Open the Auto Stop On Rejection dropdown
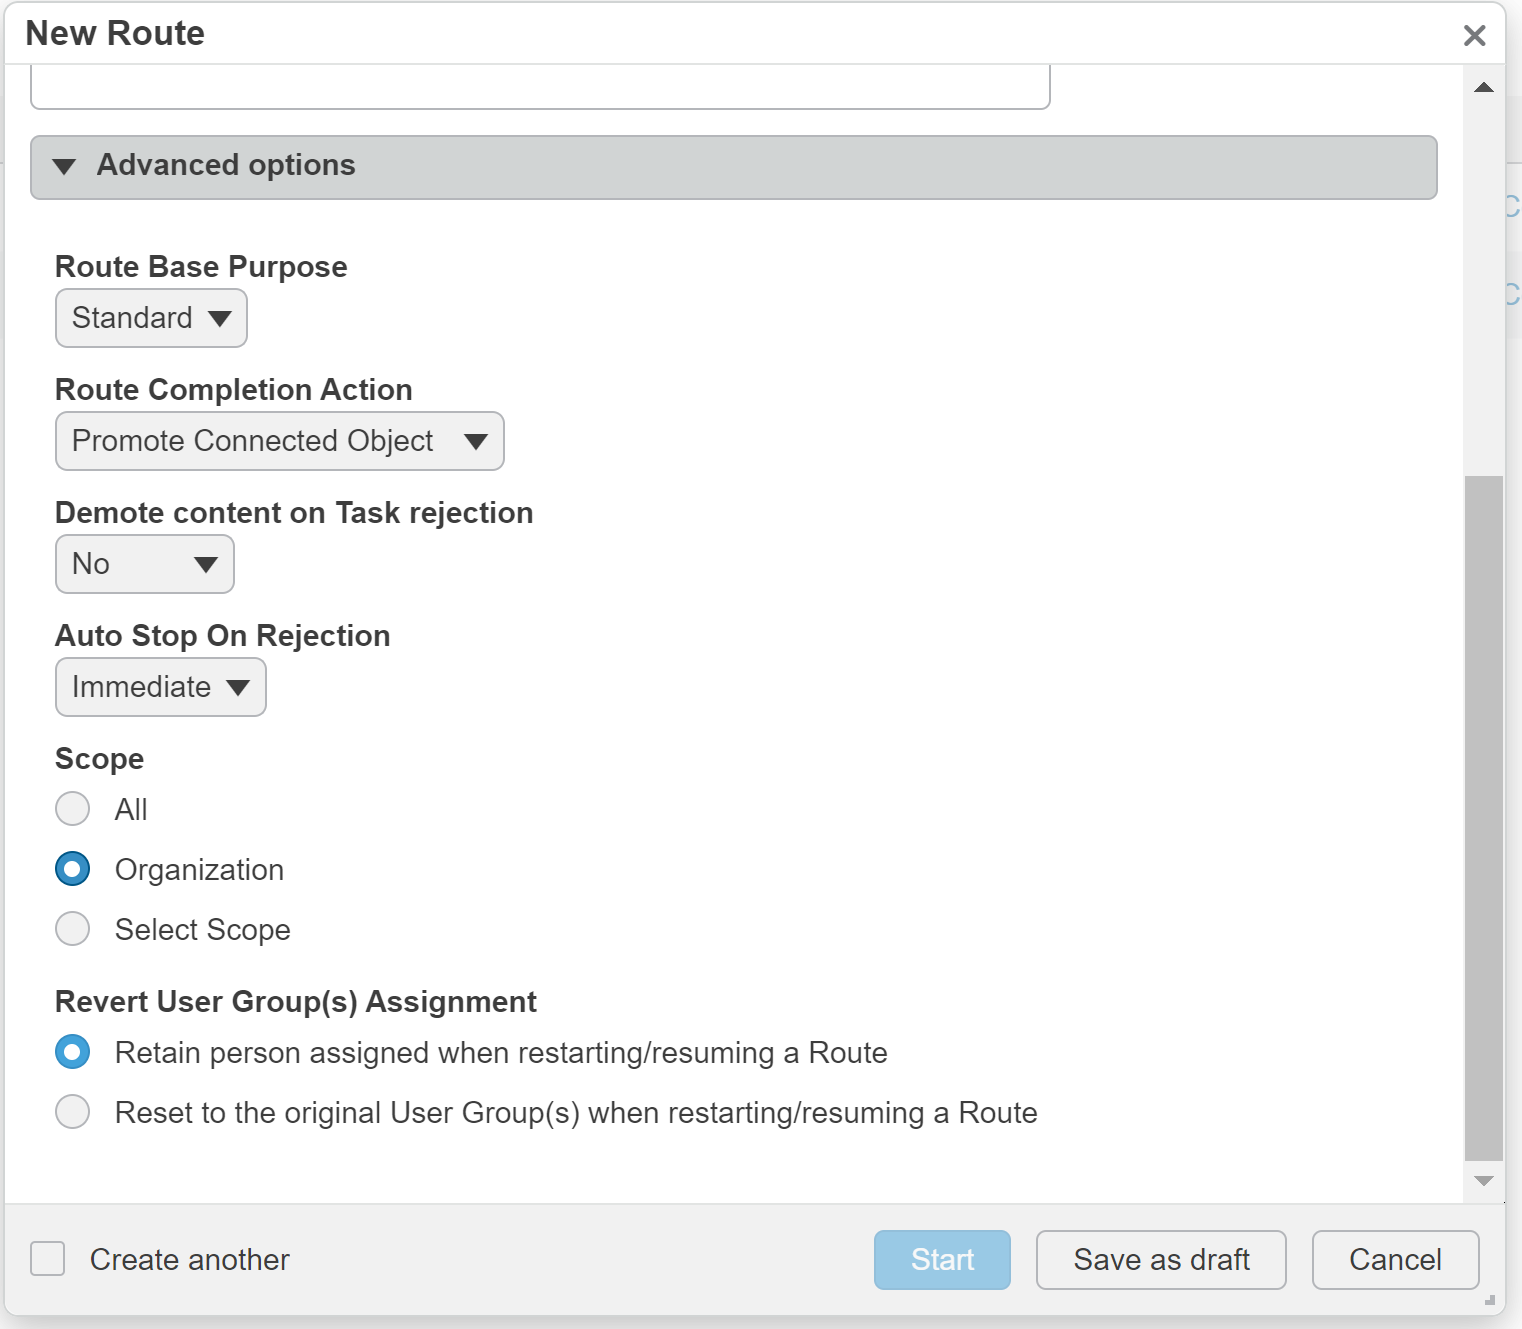Viewport: 1522px width, 1329px height. pyautogui.click(x=161, y=687)
